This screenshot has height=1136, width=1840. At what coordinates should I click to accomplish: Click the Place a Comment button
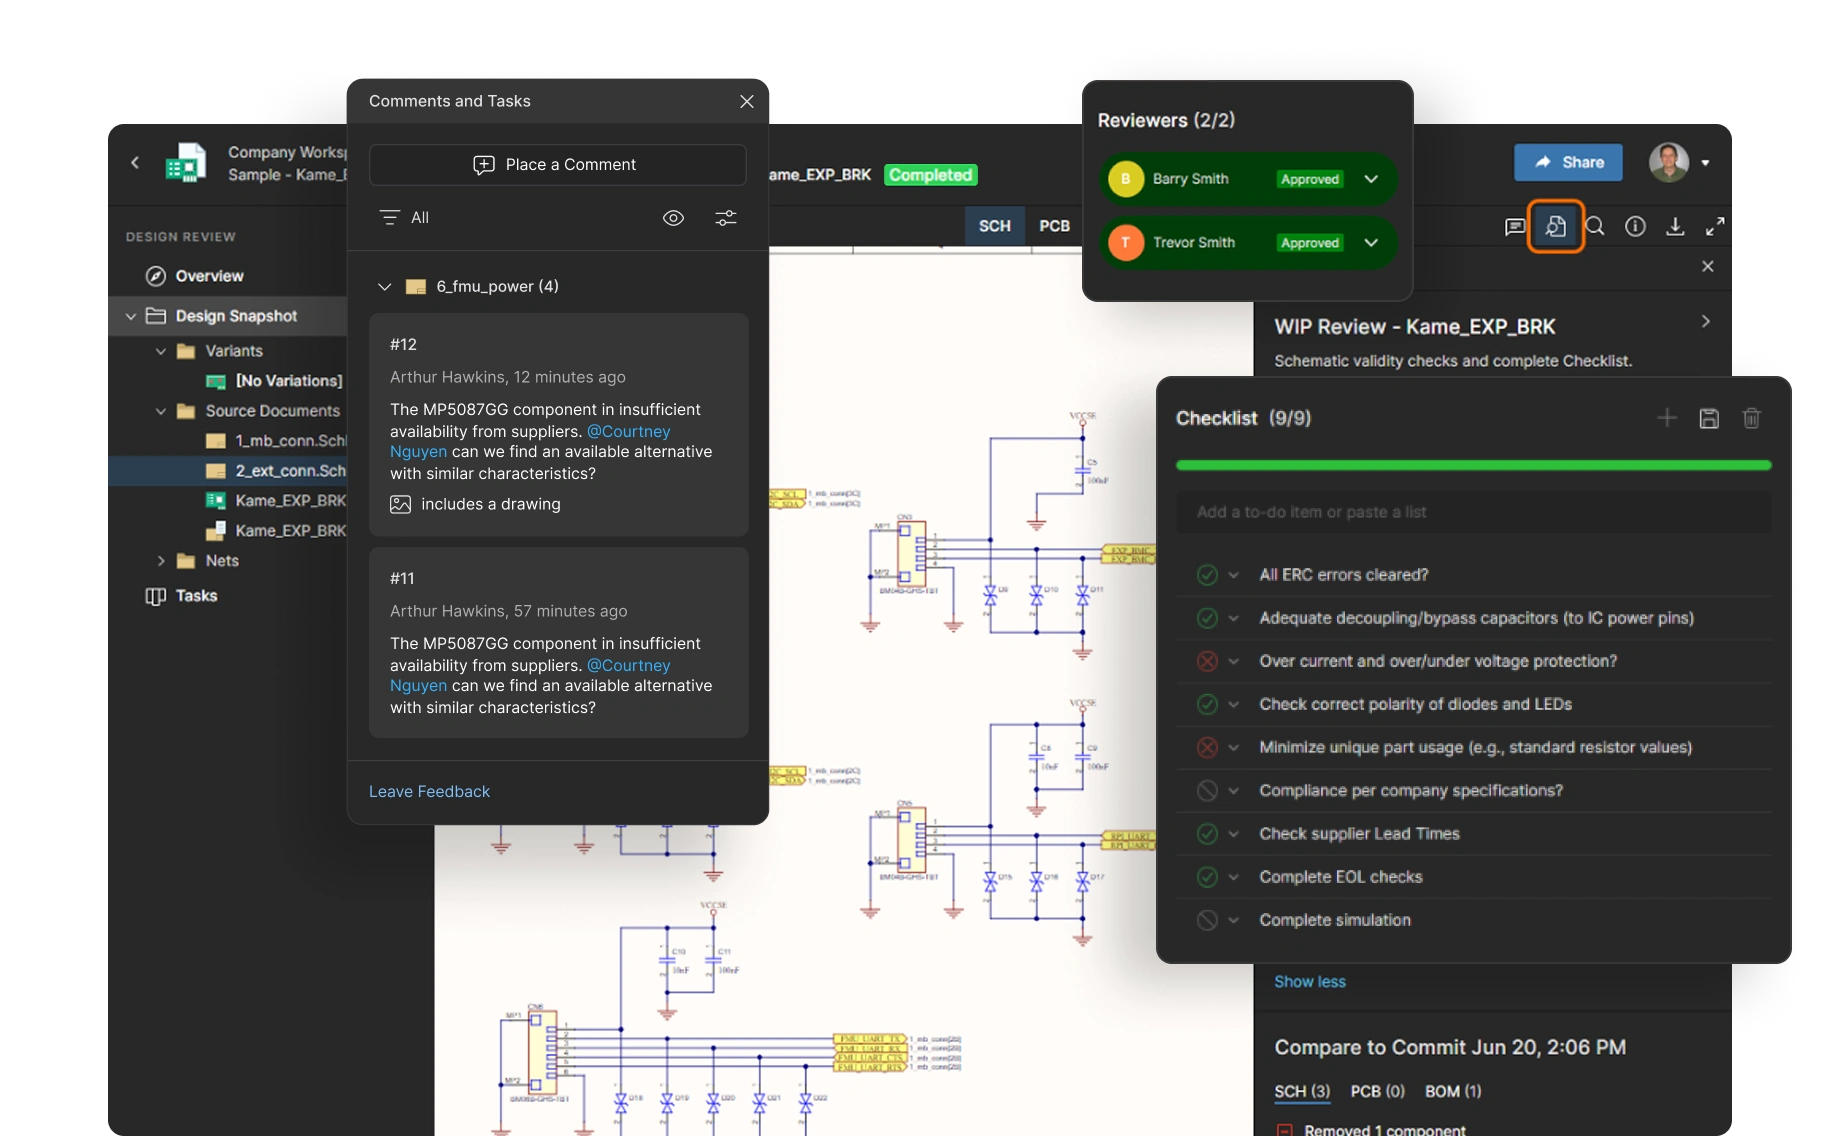pyautogui.click(x=558, y=165)
